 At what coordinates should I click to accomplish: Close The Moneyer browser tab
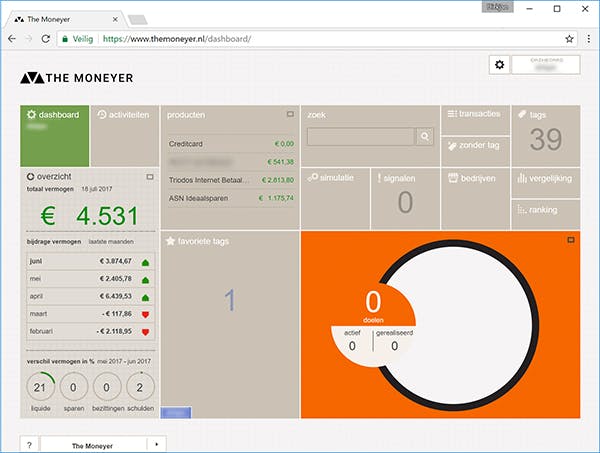115,19
